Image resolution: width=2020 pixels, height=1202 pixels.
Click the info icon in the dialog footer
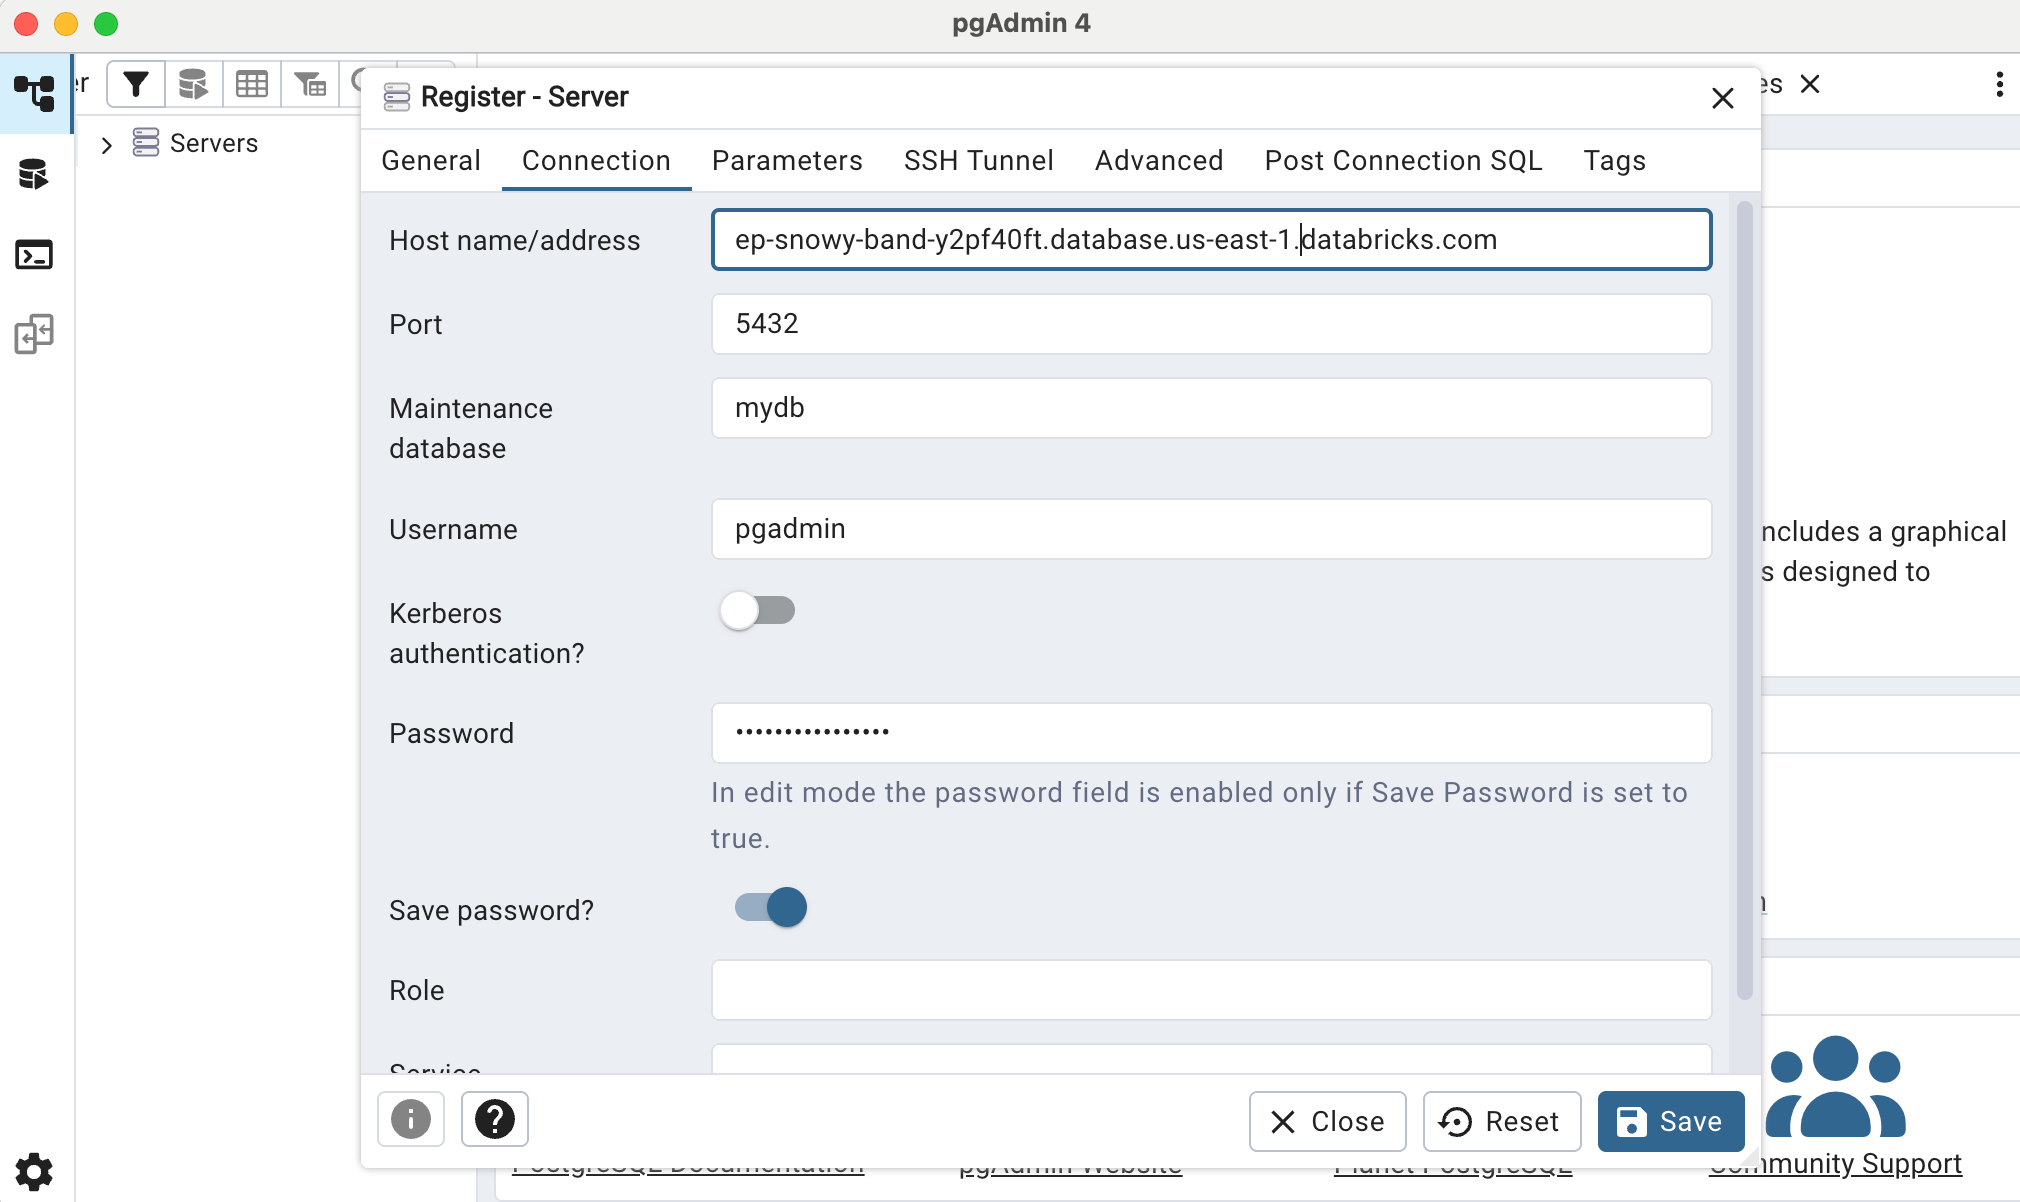click(410, 1119)
